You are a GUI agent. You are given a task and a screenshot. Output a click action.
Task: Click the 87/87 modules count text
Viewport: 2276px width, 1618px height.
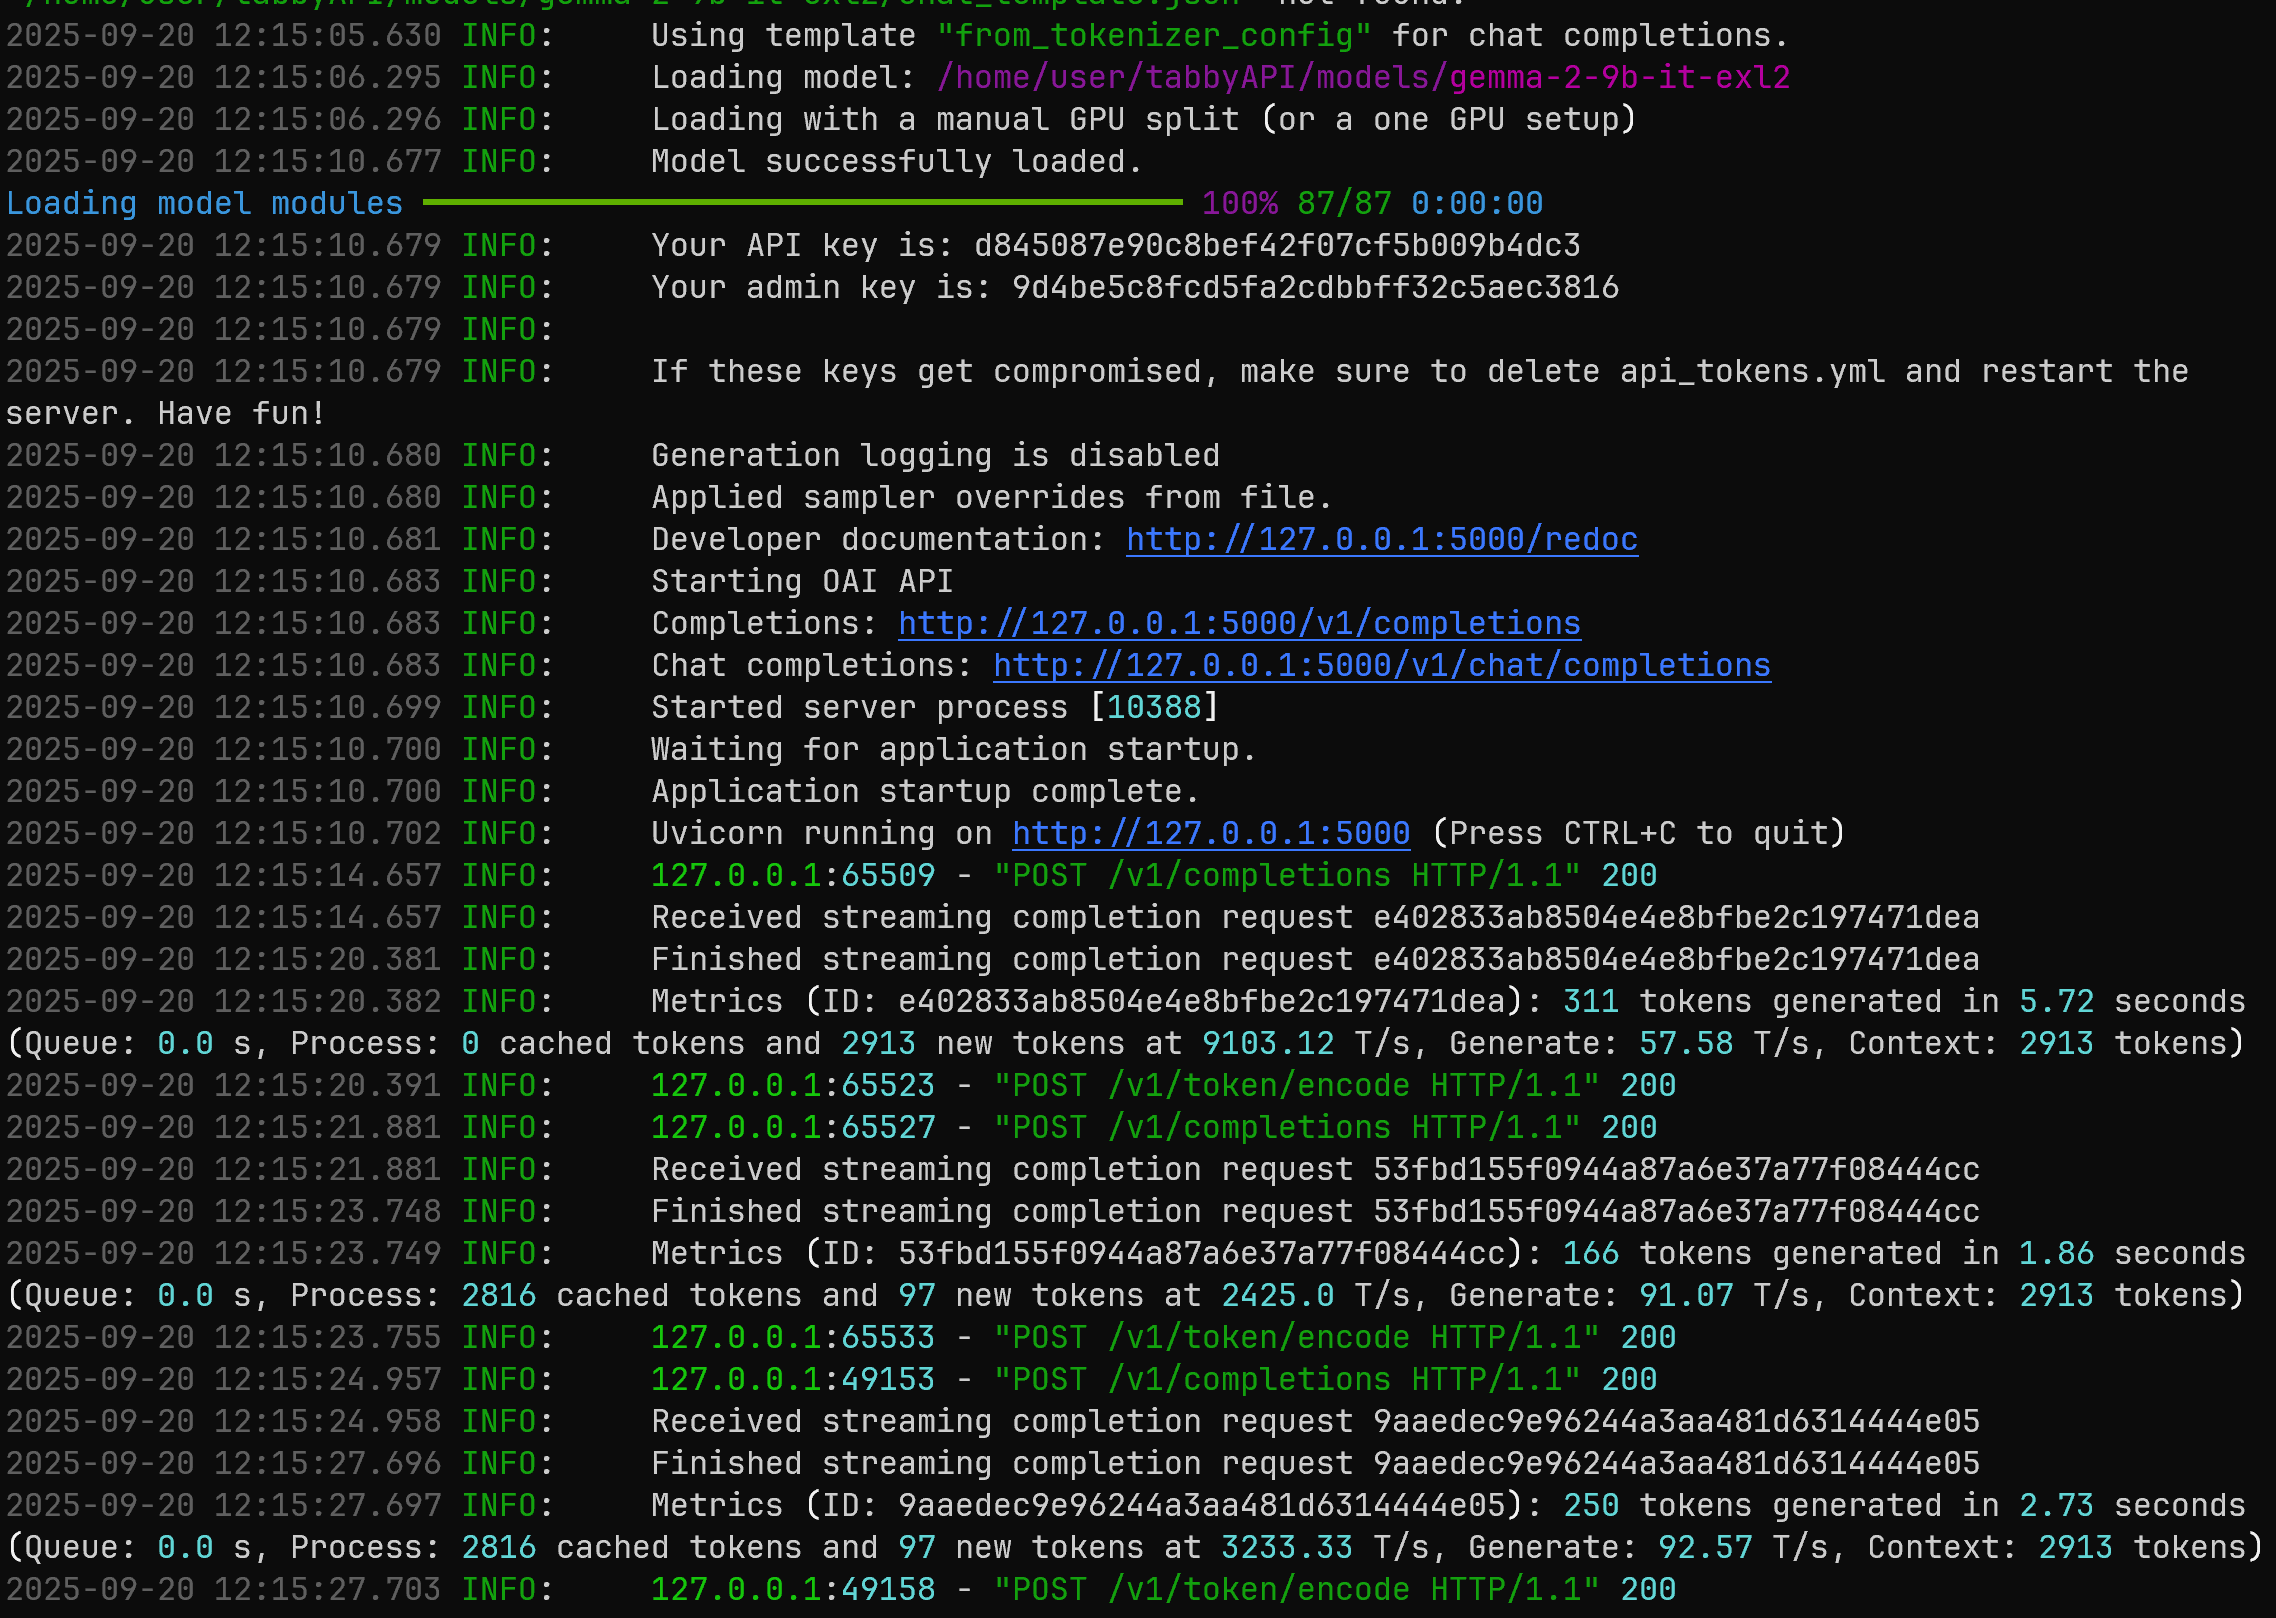(x=1343, y=204)
